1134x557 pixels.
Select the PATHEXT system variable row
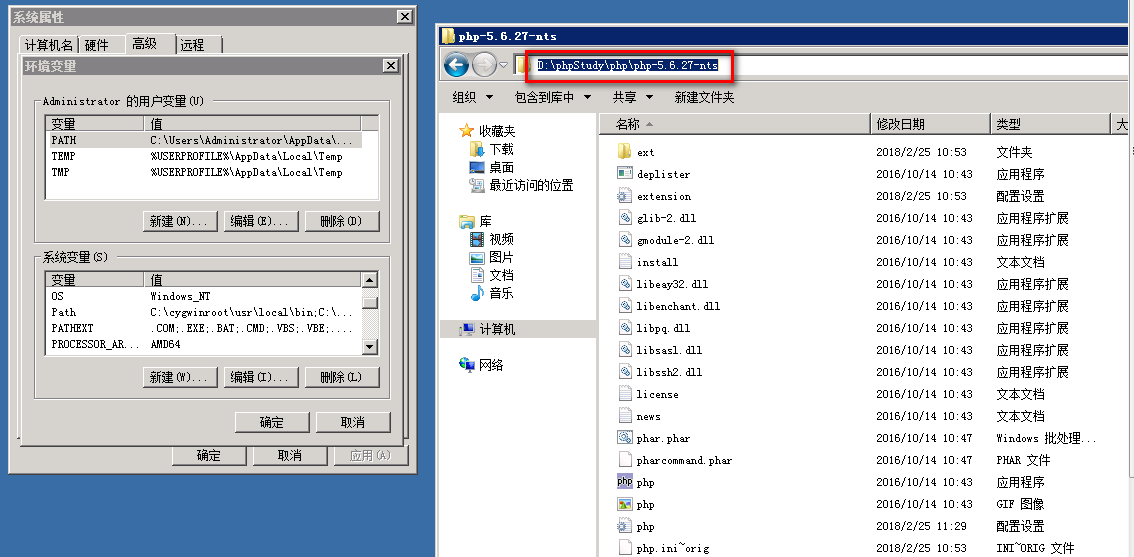pos(204,328)
